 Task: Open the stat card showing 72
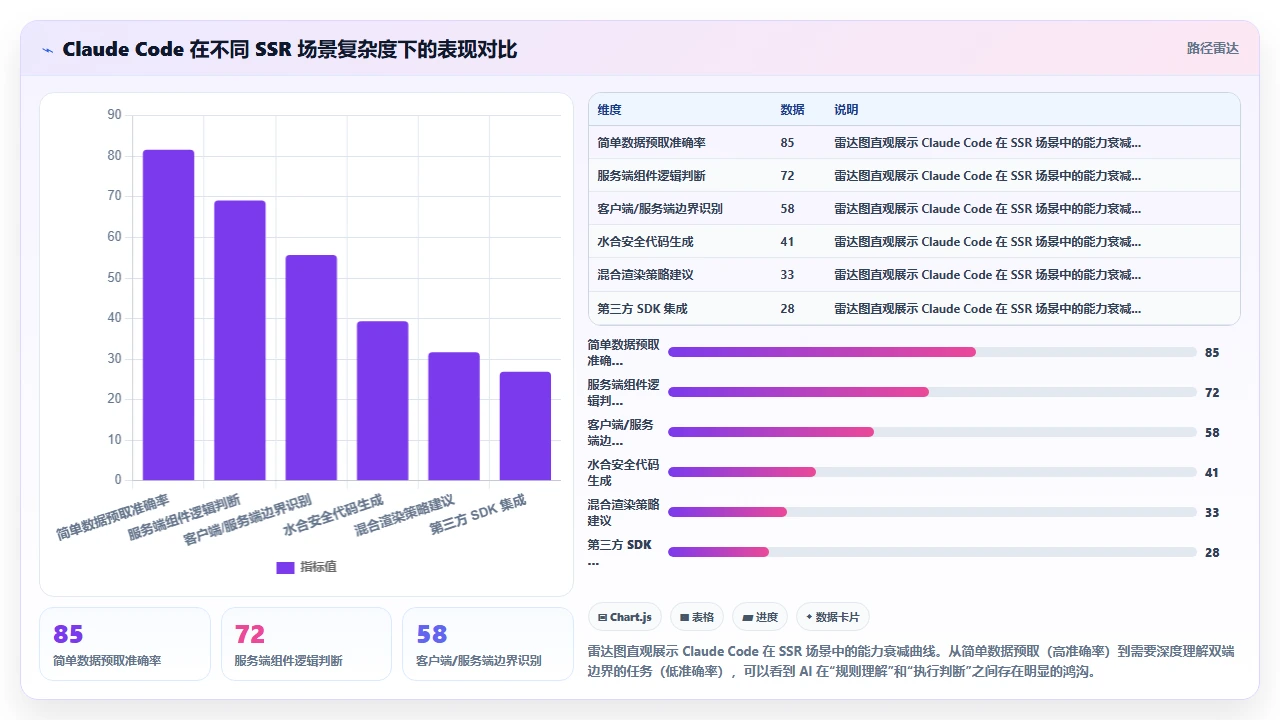pyautogui.click(x=306, y=644)
